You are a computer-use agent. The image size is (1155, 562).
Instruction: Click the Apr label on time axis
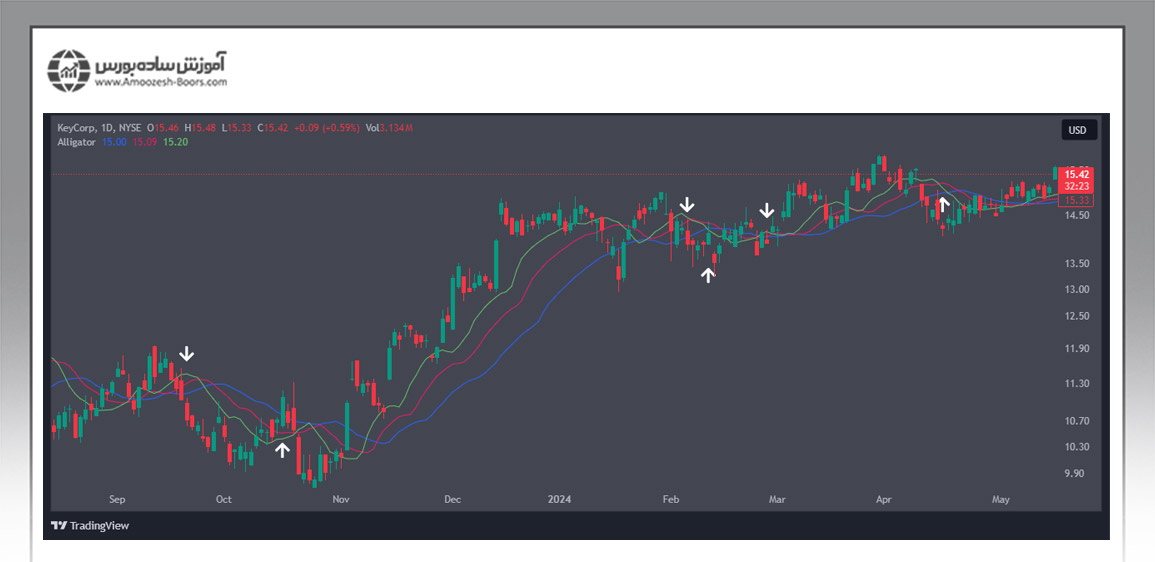883,498
